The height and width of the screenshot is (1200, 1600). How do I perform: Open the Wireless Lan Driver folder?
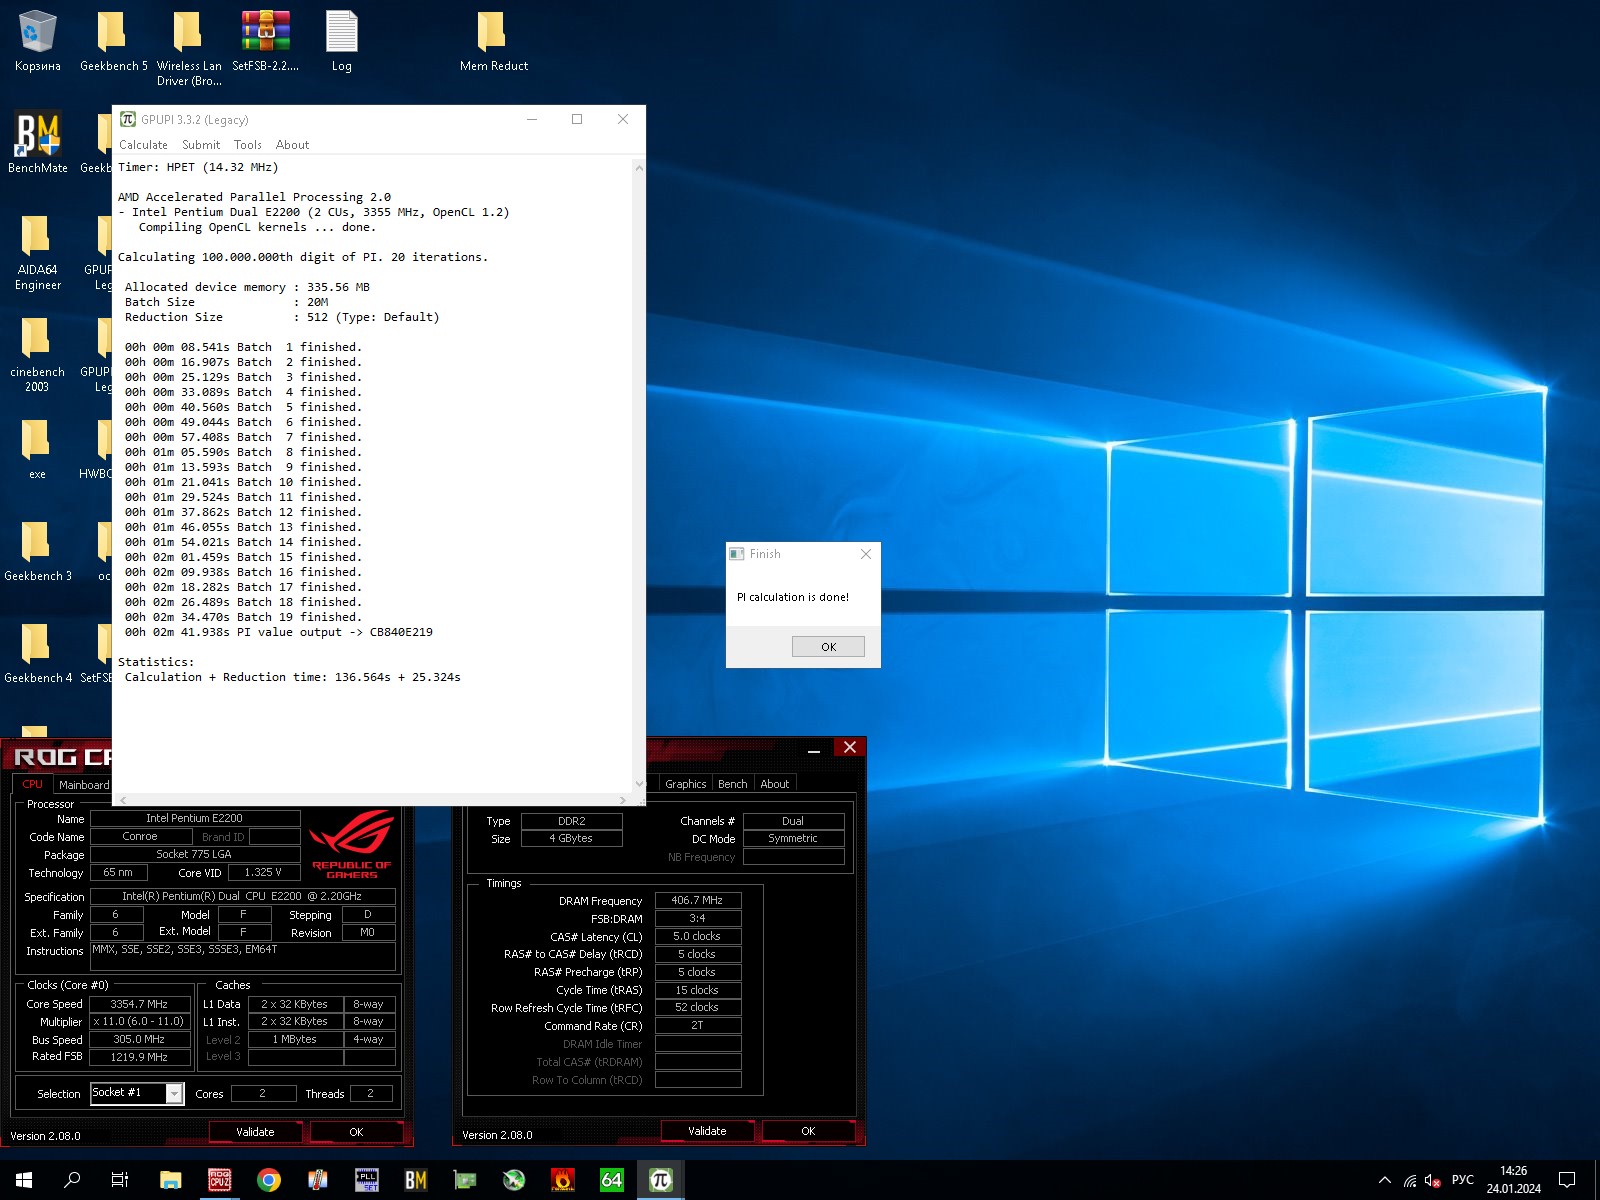(189, 48)
